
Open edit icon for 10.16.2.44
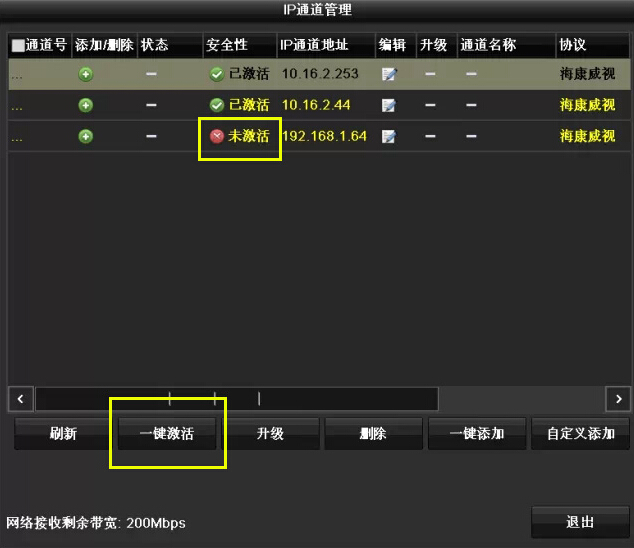(x=389, y=106)
